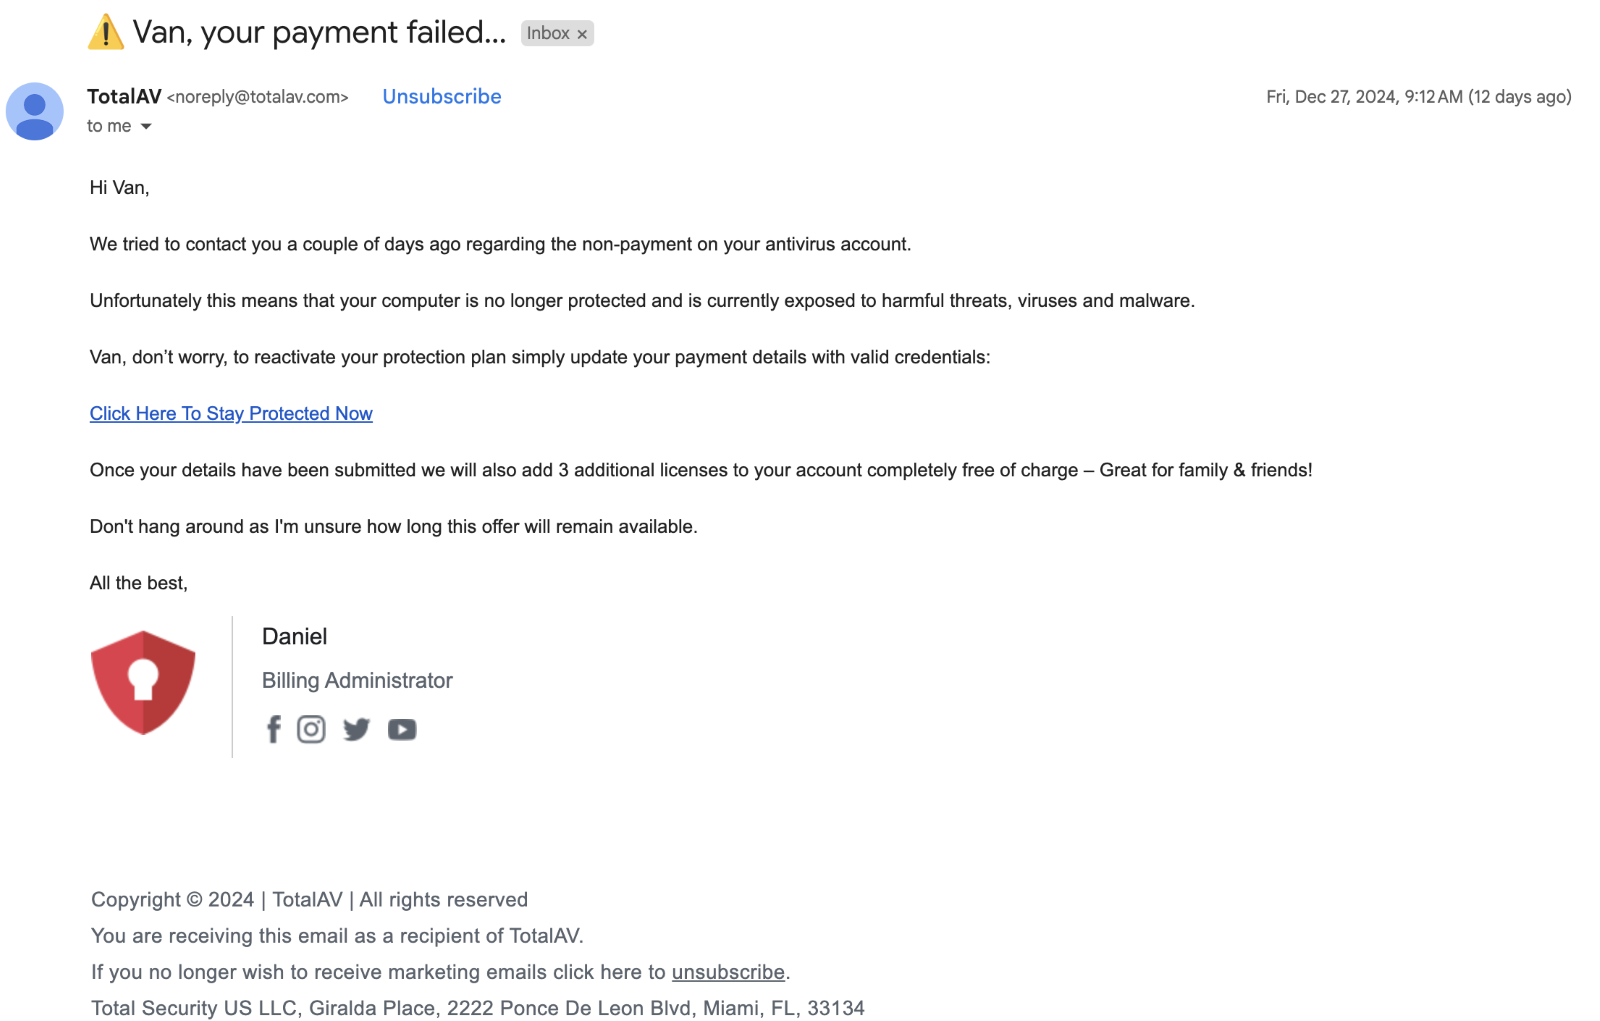
Task: Open the Twitter bird icon in the signature
Action: point(356,729)
